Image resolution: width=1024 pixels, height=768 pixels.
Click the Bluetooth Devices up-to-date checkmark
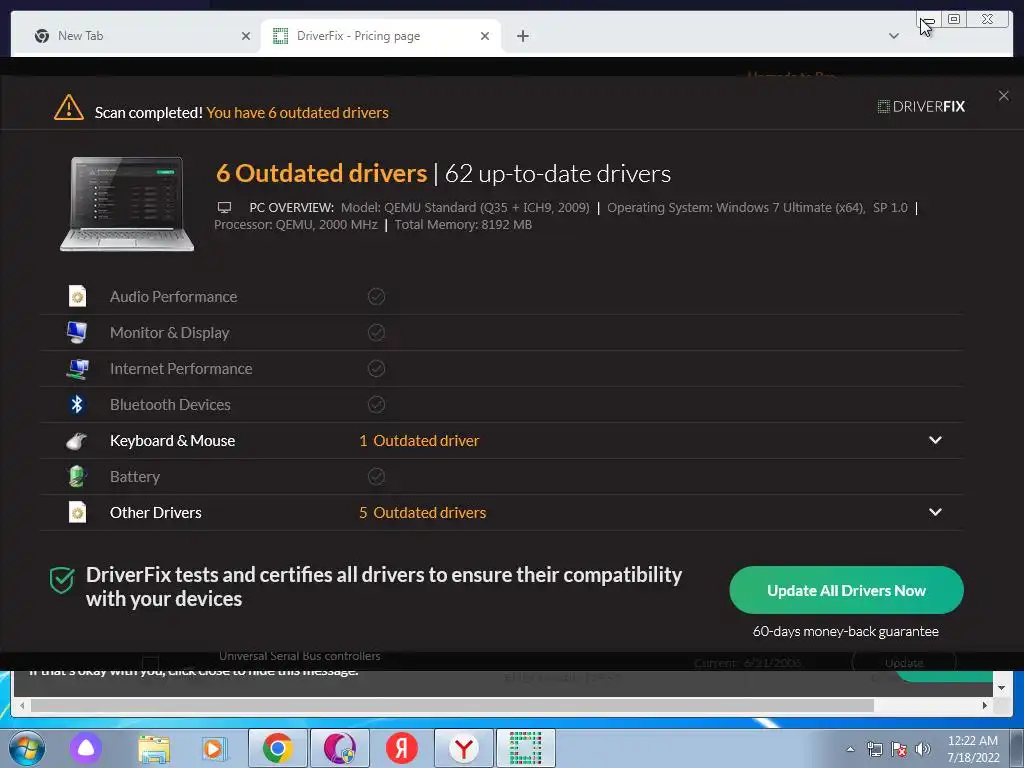[376, 404]
